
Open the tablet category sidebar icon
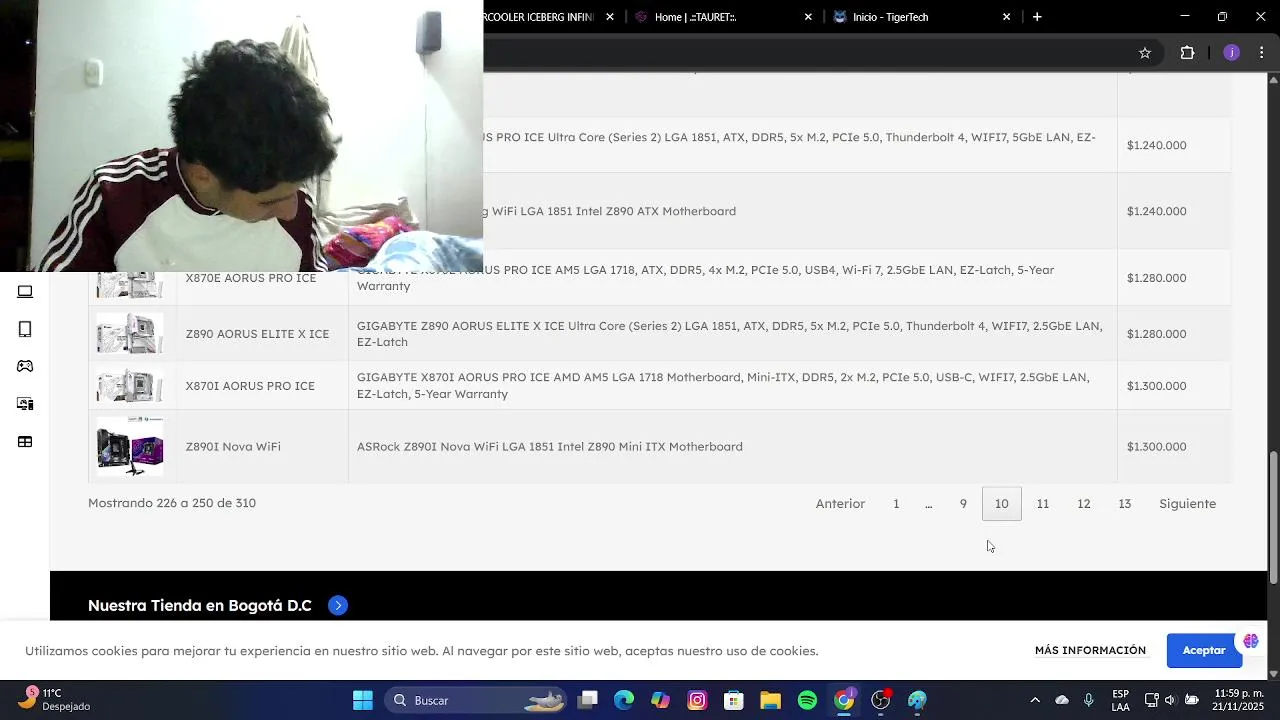click(x=25, y=329)
